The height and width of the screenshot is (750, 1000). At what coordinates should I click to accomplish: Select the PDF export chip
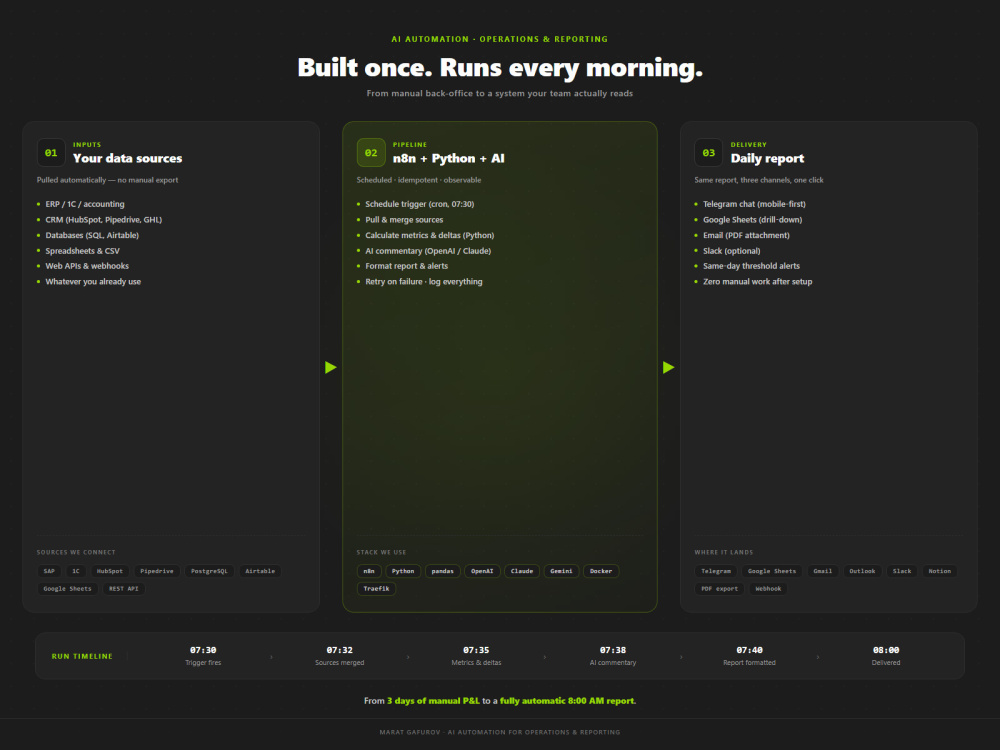(719, 589)
